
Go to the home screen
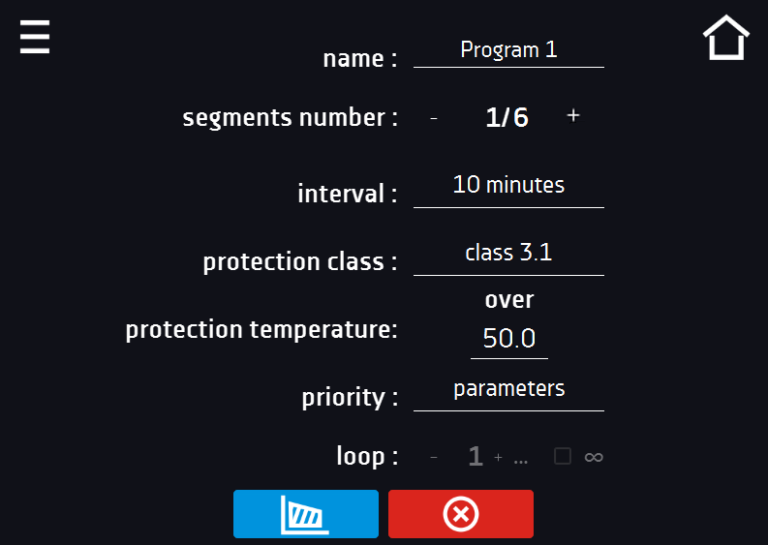[x=726, y=38]
